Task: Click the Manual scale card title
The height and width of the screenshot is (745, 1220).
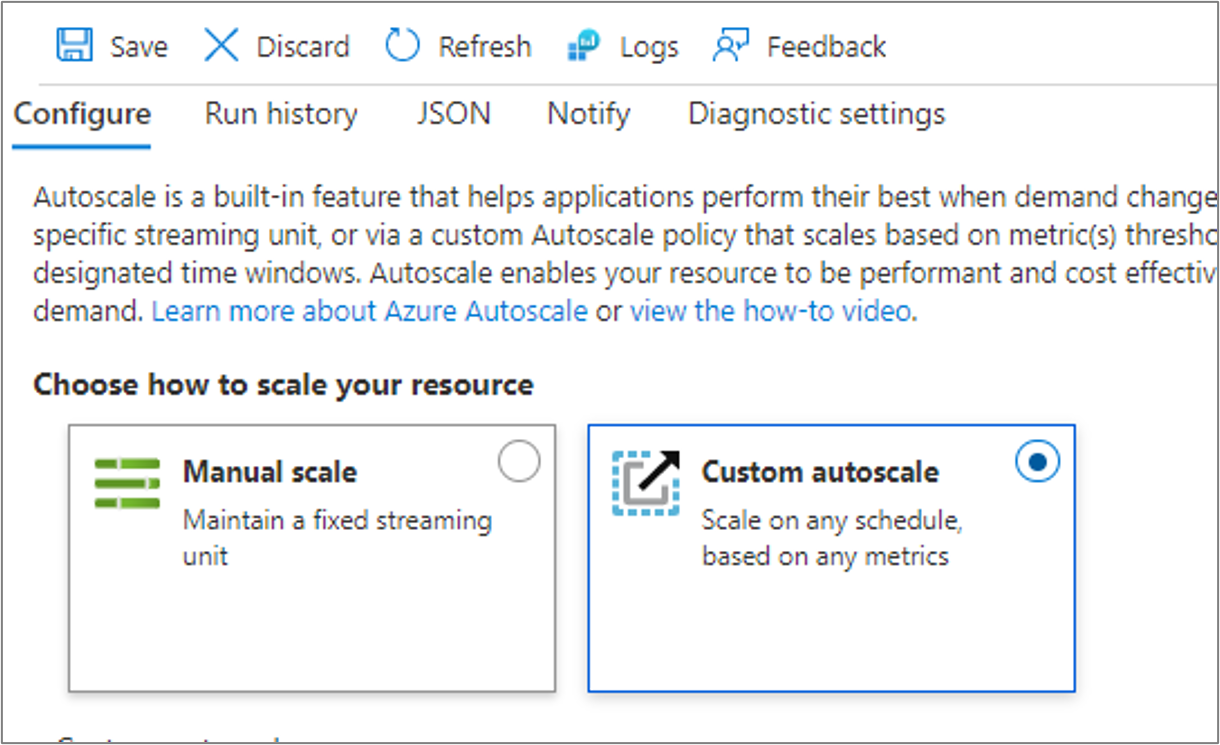Action: [x=270, y=472]
